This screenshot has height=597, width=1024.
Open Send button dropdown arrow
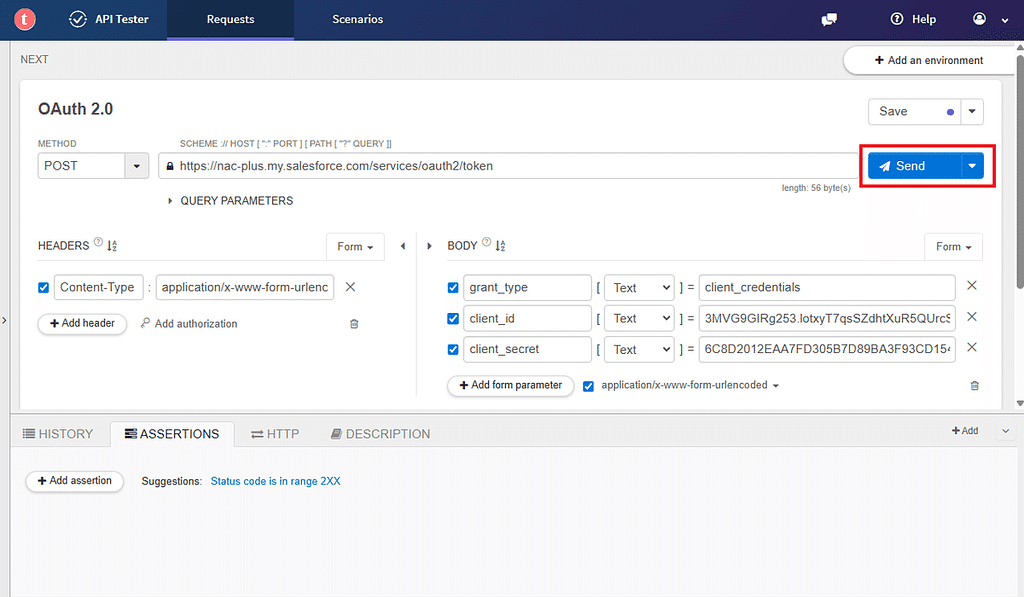click(972, 166)
